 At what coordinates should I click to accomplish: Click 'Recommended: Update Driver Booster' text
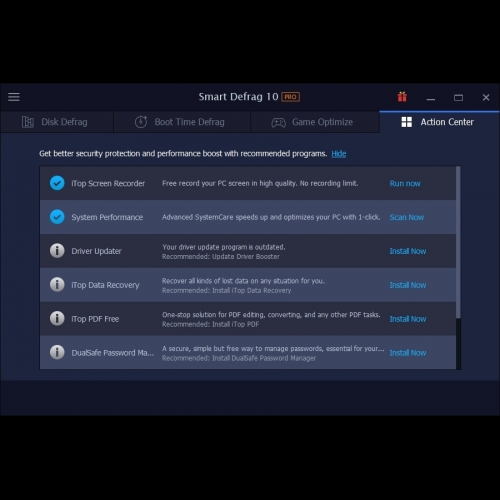[221, 257]
